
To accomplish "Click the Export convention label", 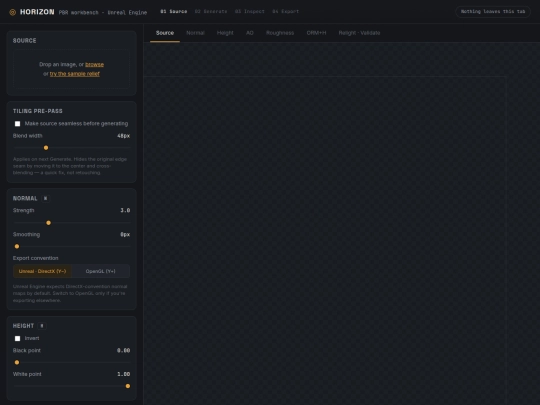I will coord(35,258).
